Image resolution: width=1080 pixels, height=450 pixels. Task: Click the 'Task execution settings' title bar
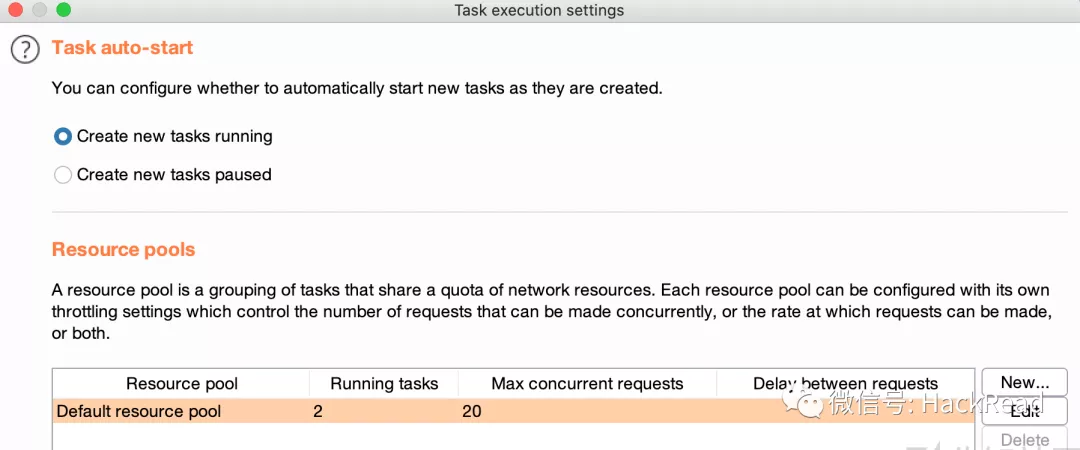[x=539, y=10]
